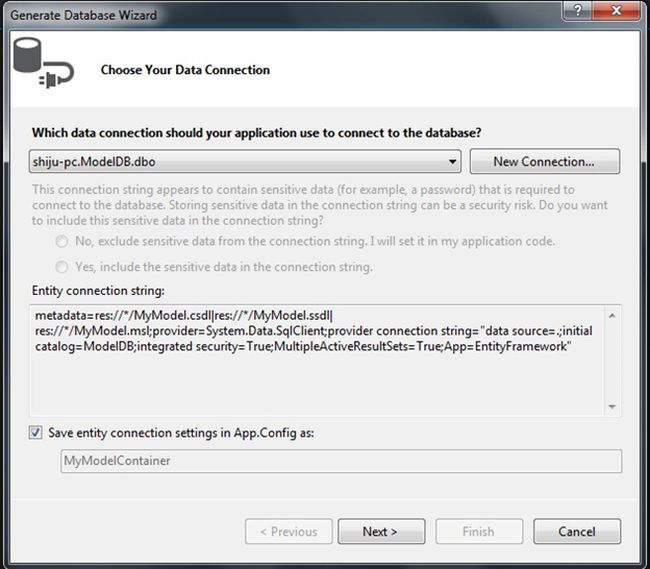Viewport: 650px width, 569px height.
Task: Expand the data connection dropdown arrow
Action: pyautogui.click(x=451, y=161)
